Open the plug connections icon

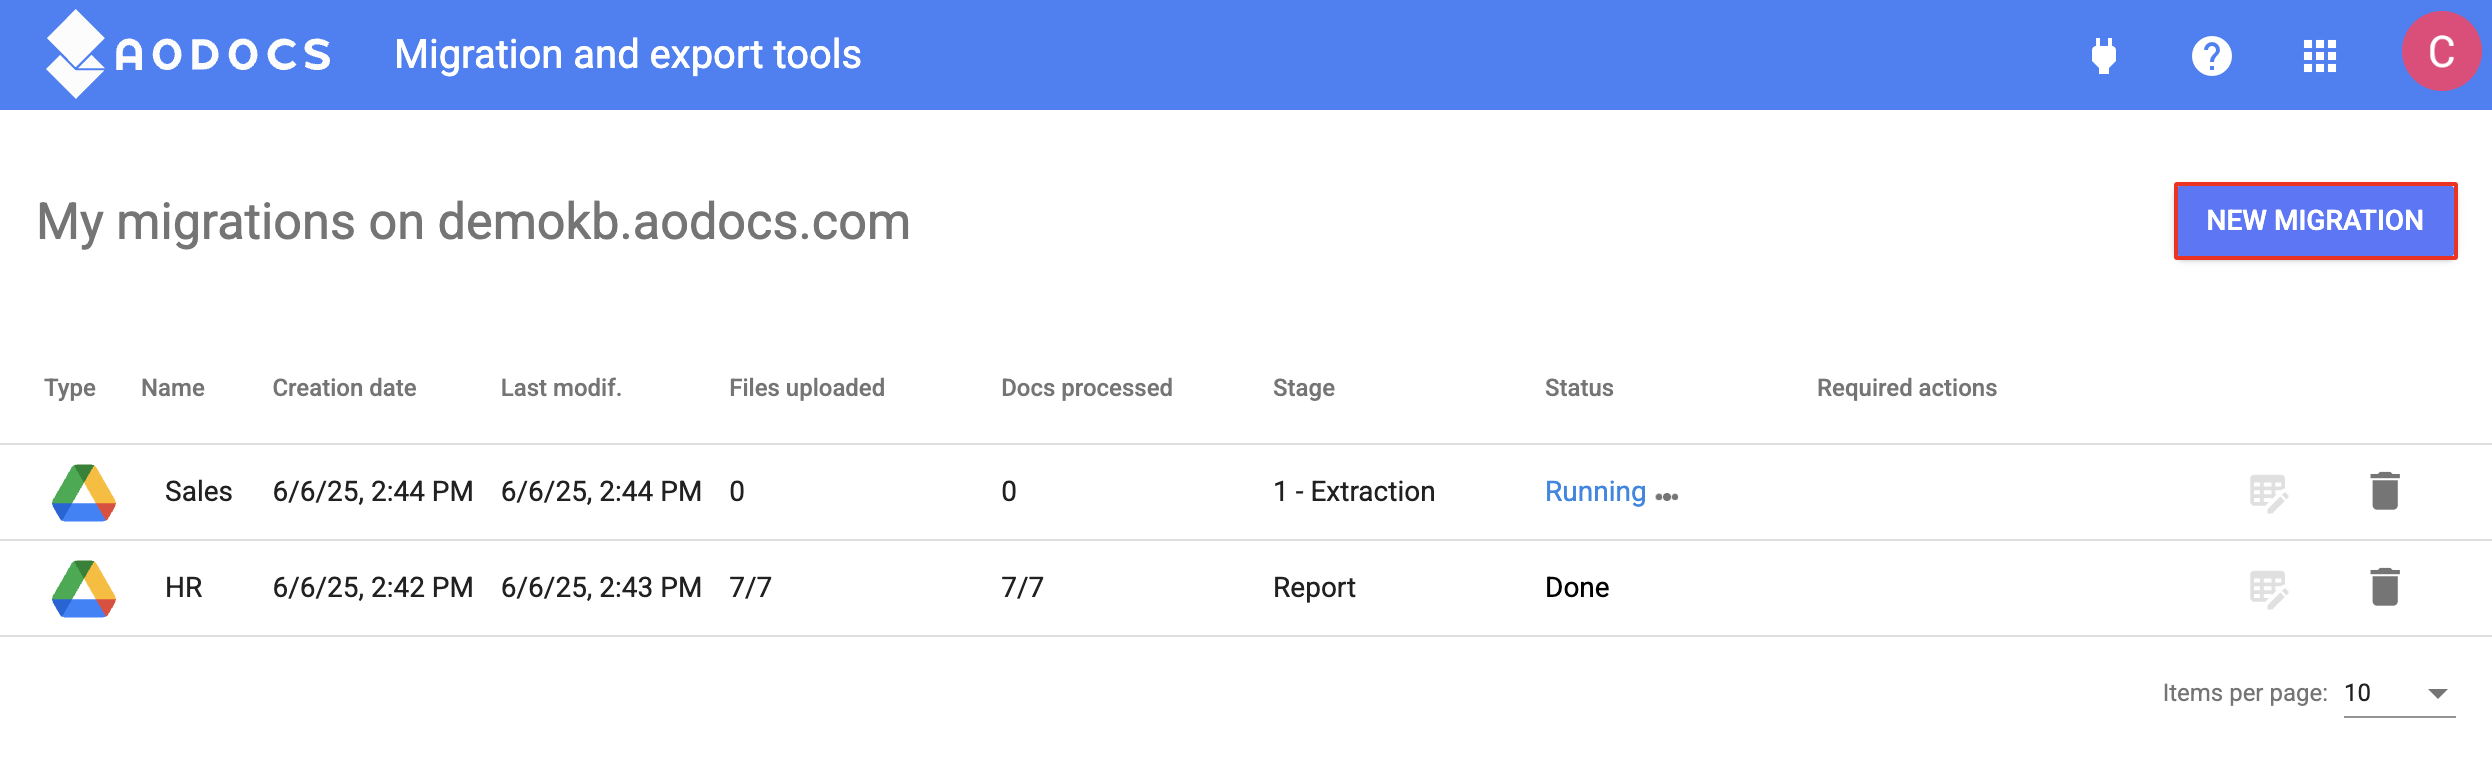coord(2104,55)
